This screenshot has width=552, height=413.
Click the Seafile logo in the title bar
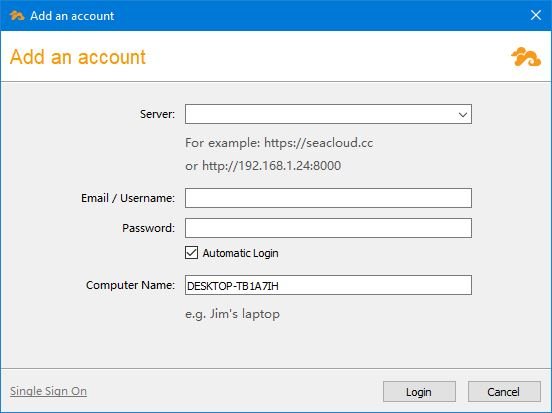[17, 15]
